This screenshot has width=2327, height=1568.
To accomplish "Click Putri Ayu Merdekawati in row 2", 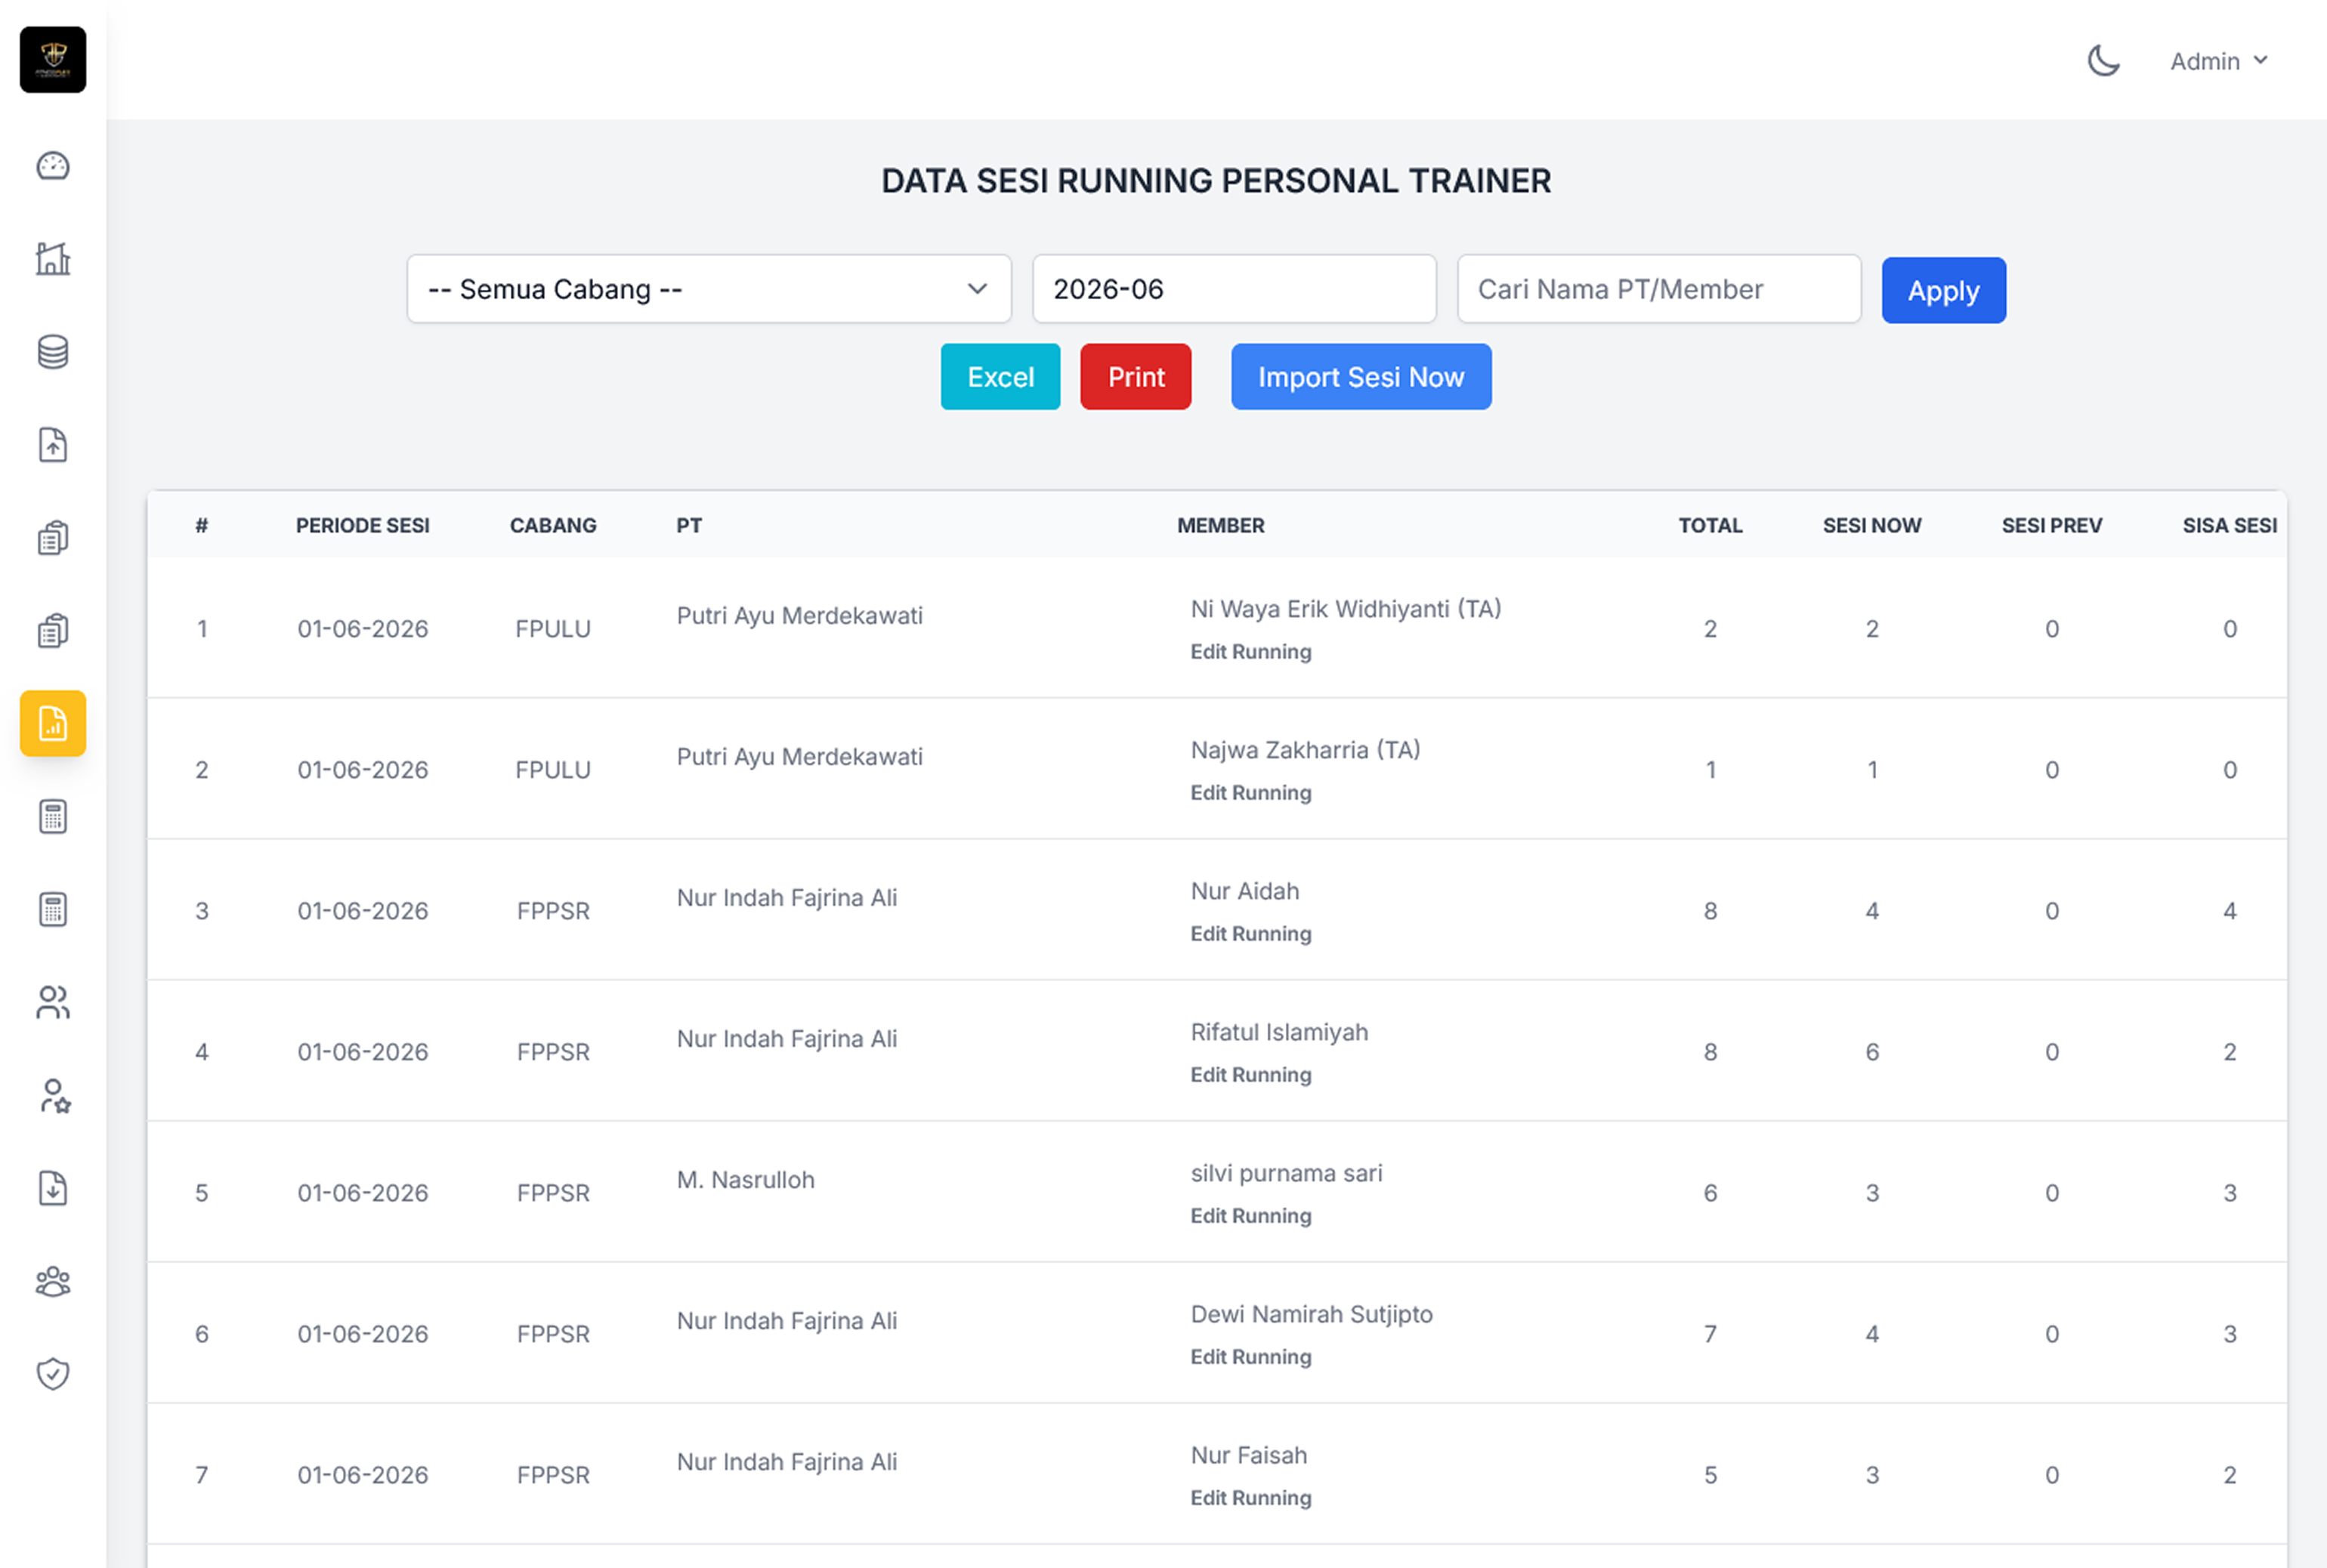I will (x=800, y=757).
